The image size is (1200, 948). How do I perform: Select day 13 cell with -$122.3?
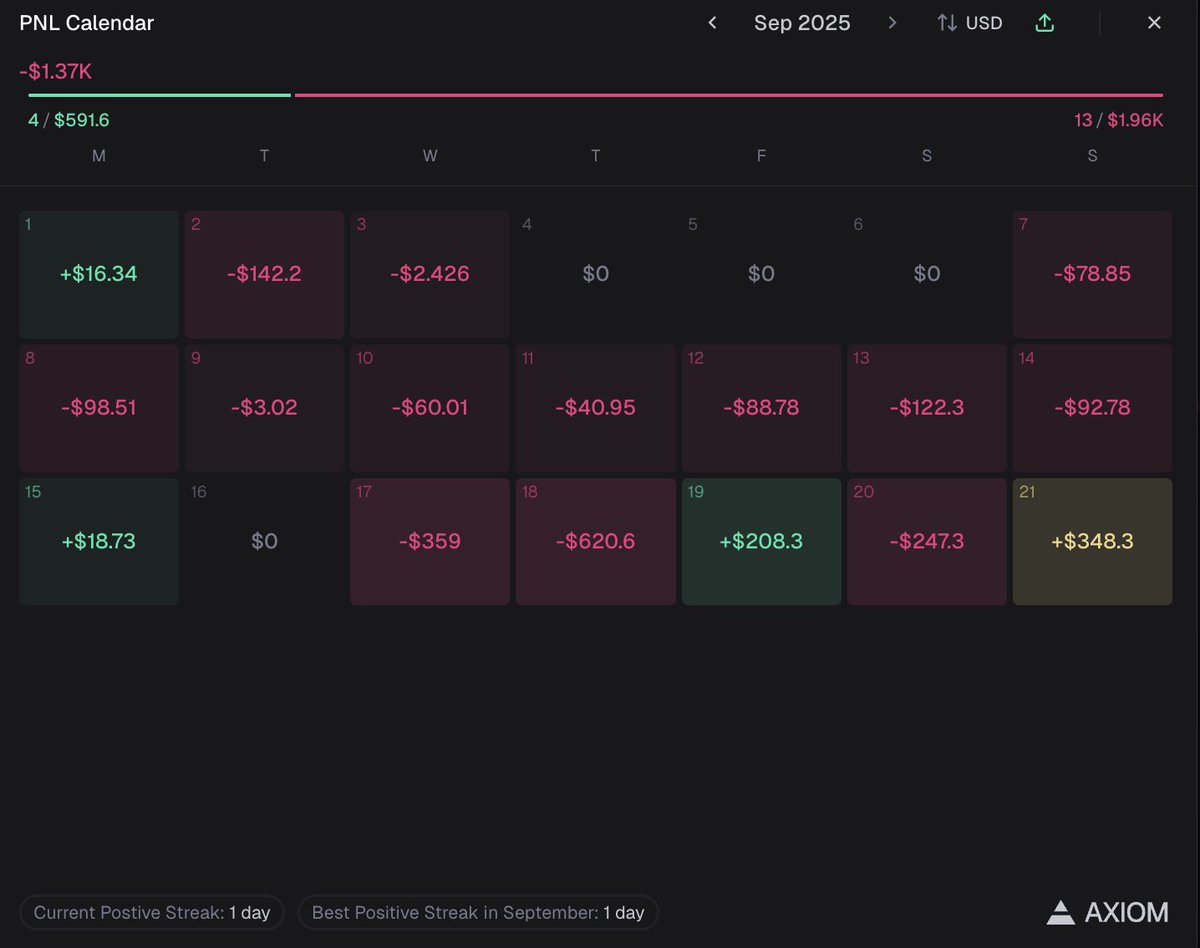[x=927, y=408]
